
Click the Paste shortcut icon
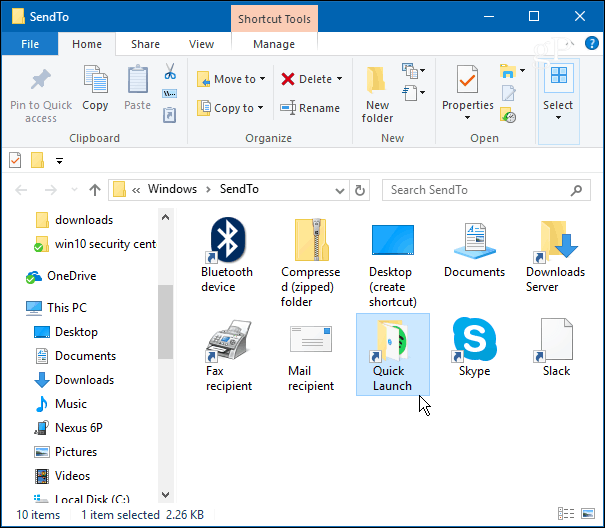point(169,115)
